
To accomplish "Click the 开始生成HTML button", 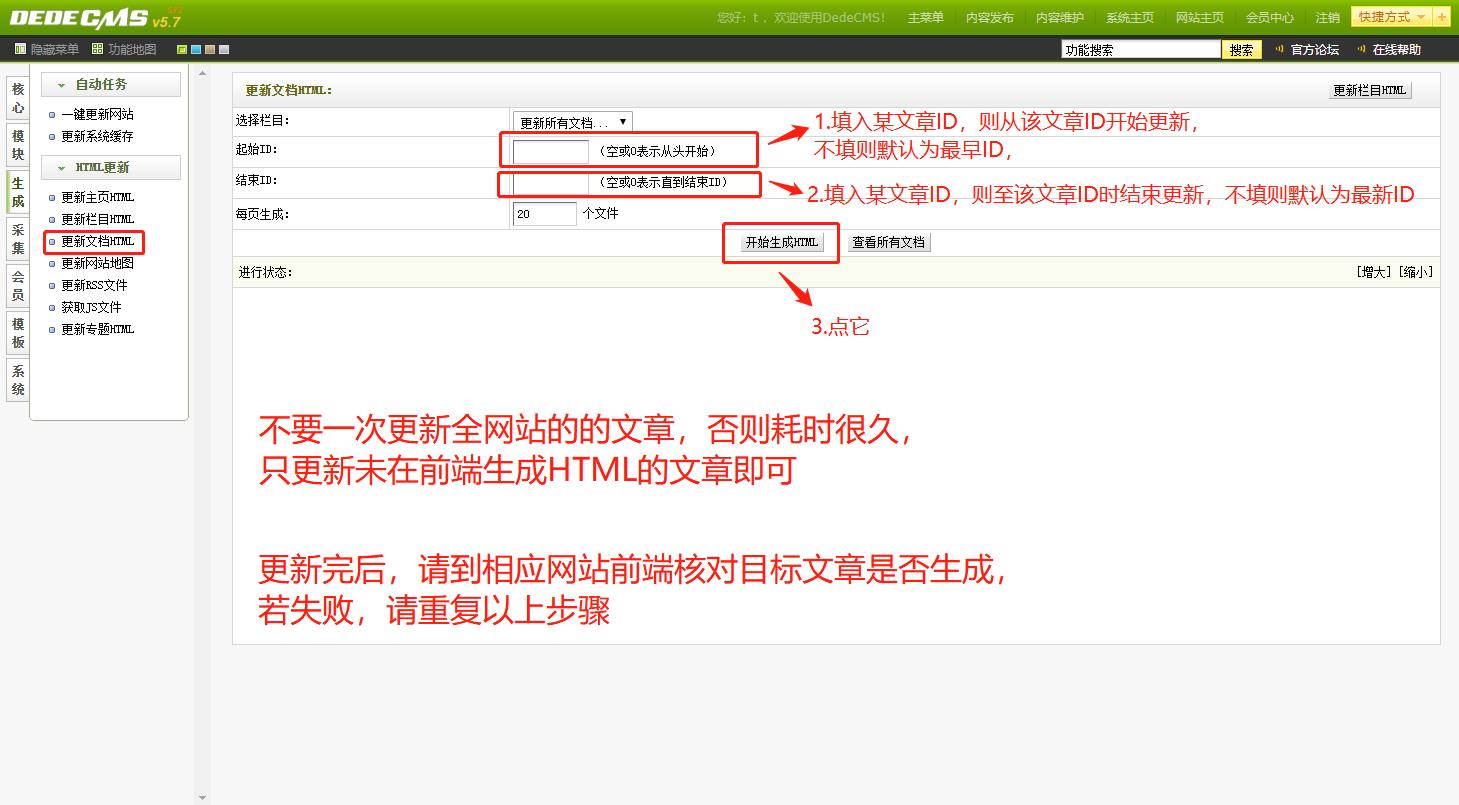I will point(782,242).
